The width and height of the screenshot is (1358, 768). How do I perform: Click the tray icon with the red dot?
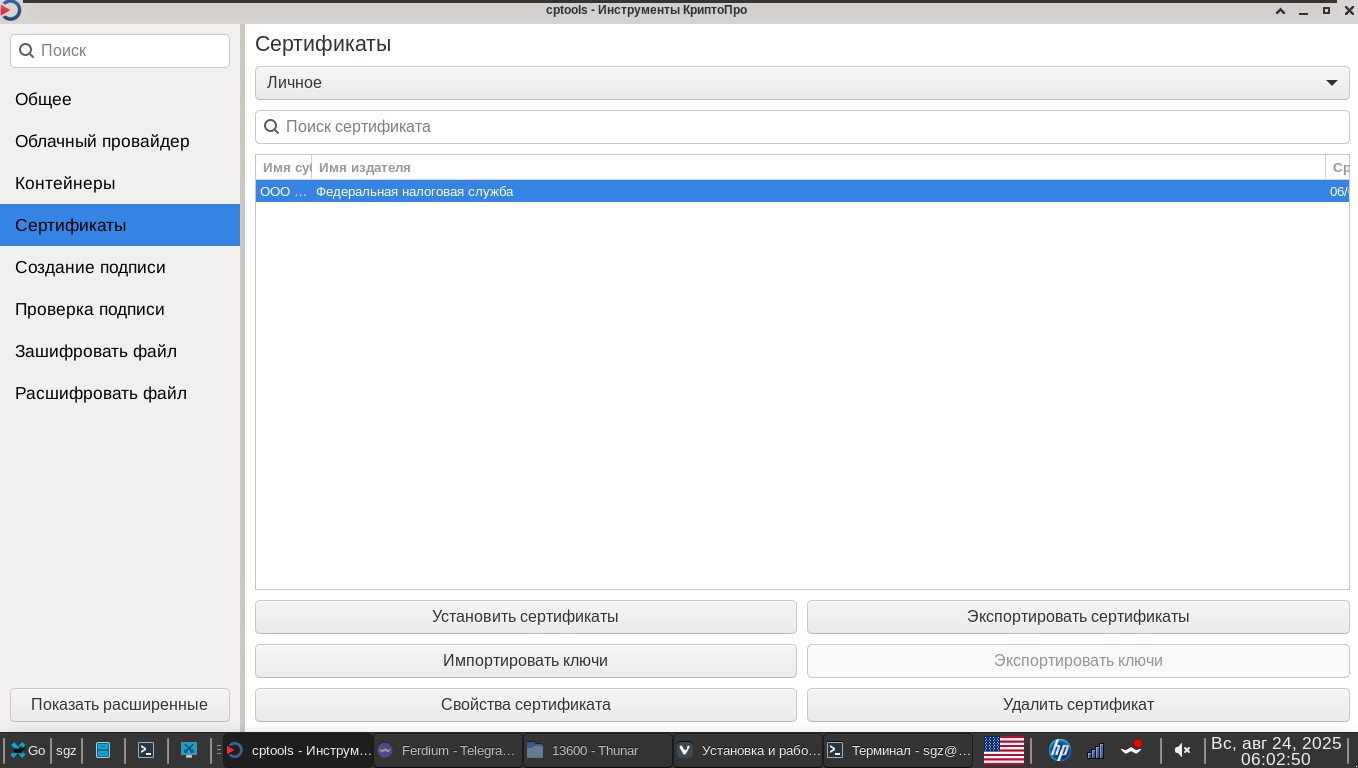(x=1131, y=749)
